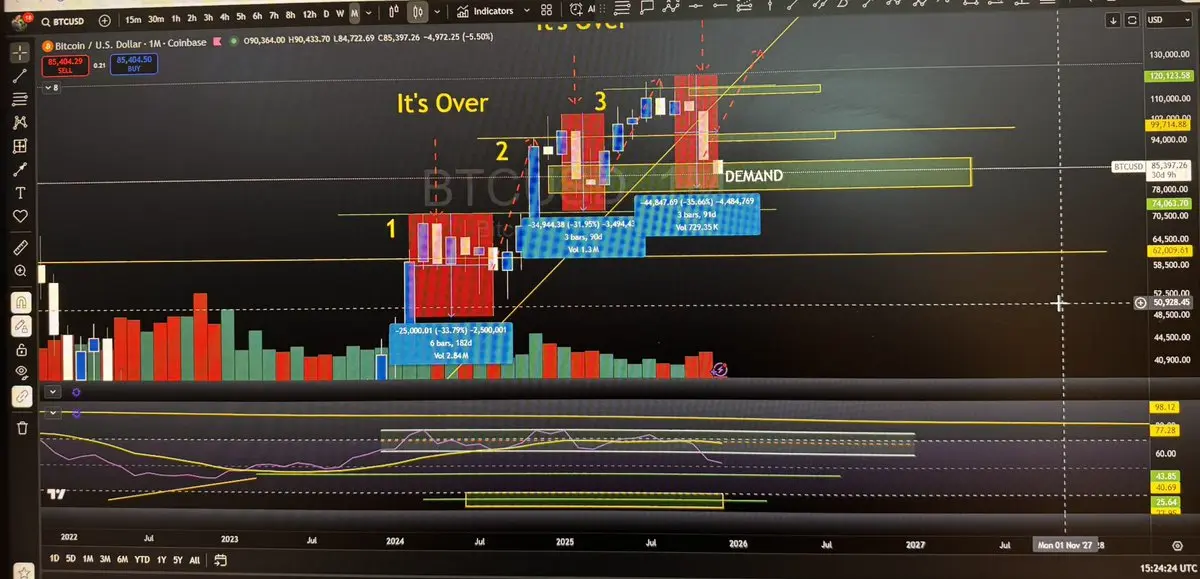
Task: Add symbol with plus circle icon
Action: click(104, 21)
